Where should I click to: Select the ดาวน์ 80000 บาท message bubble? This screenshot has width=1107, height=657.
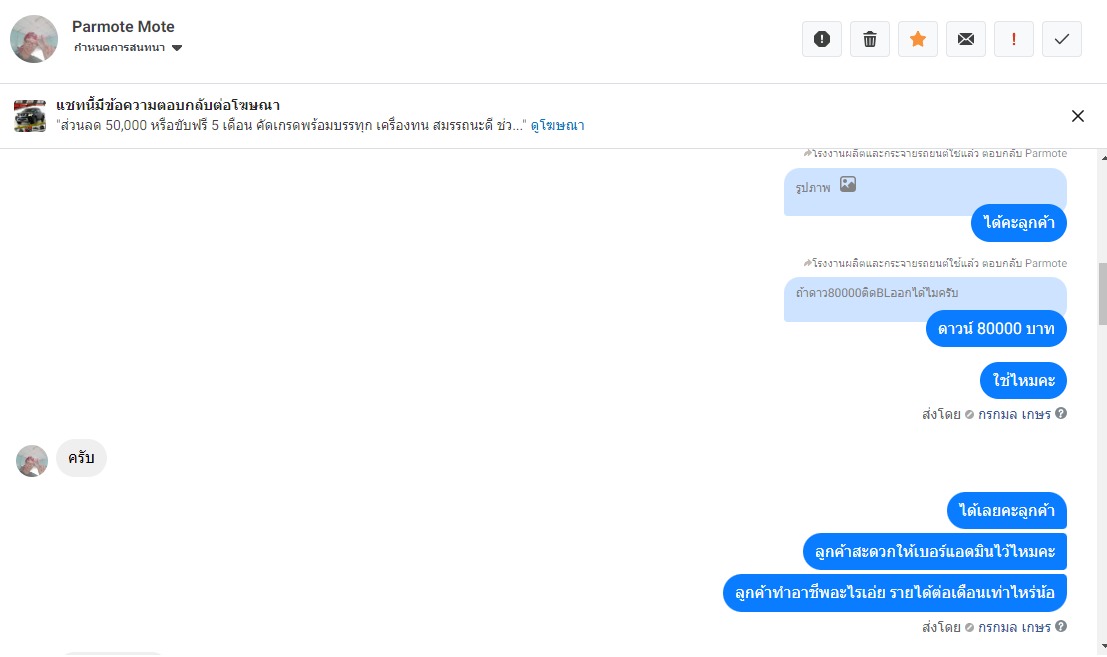(996, 329)
